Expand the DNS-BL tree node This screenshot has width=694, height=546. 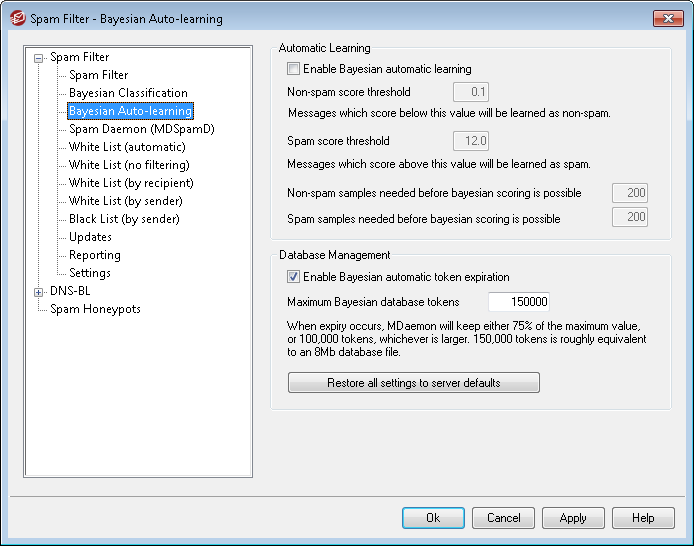tap(39, 292)
